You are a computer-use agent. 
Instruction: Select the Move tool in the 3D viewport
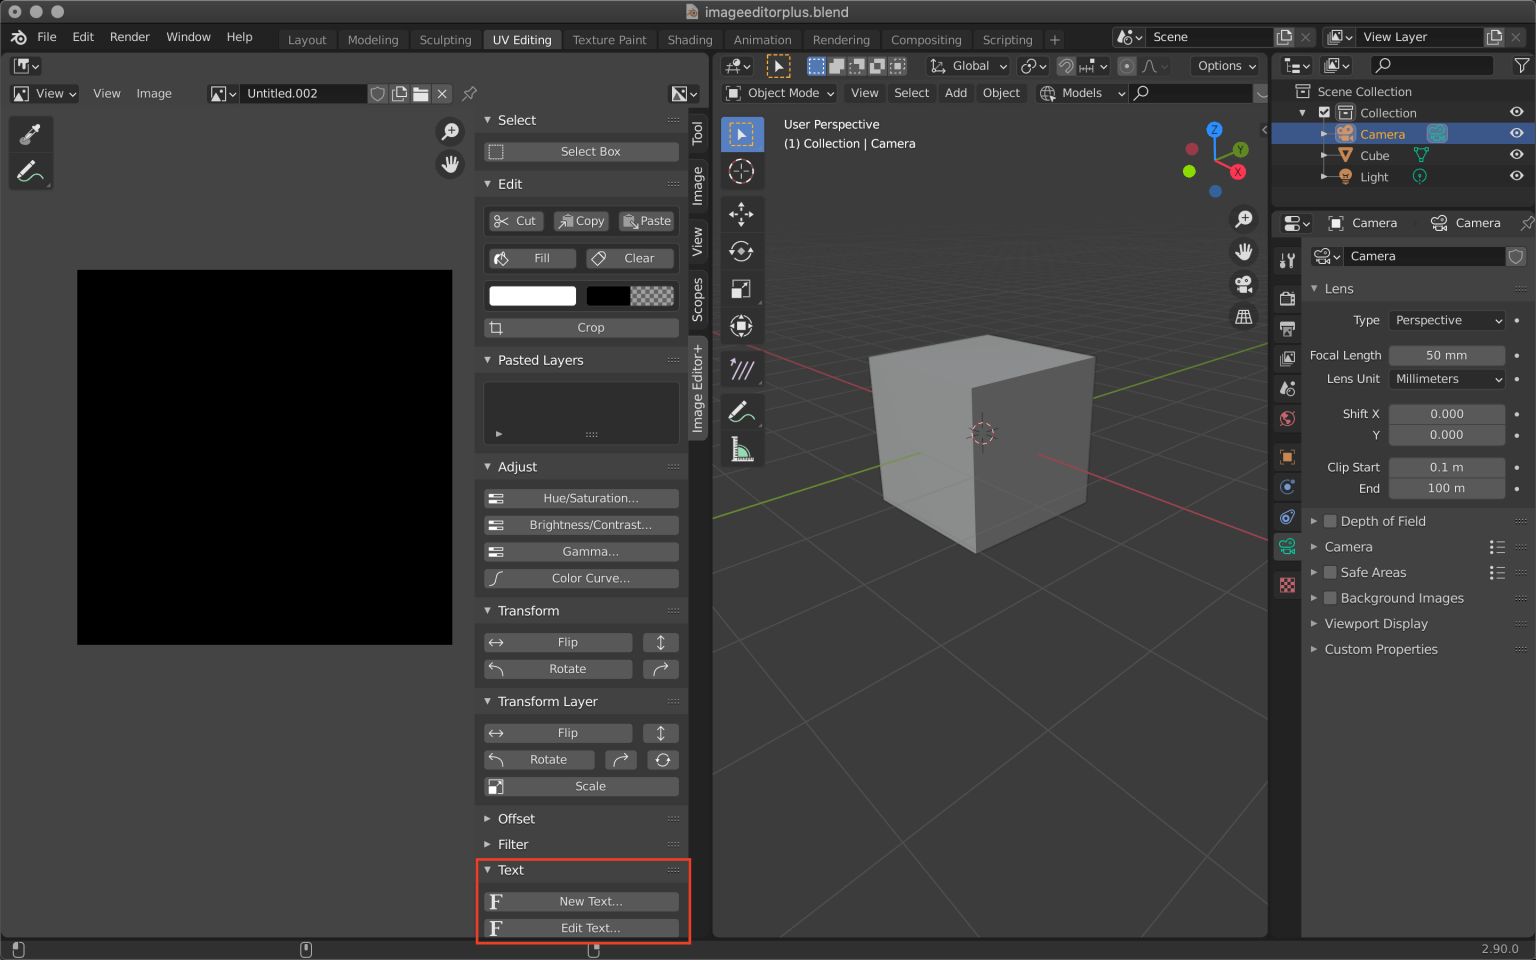pyautogui.click(x=742, y=213)
